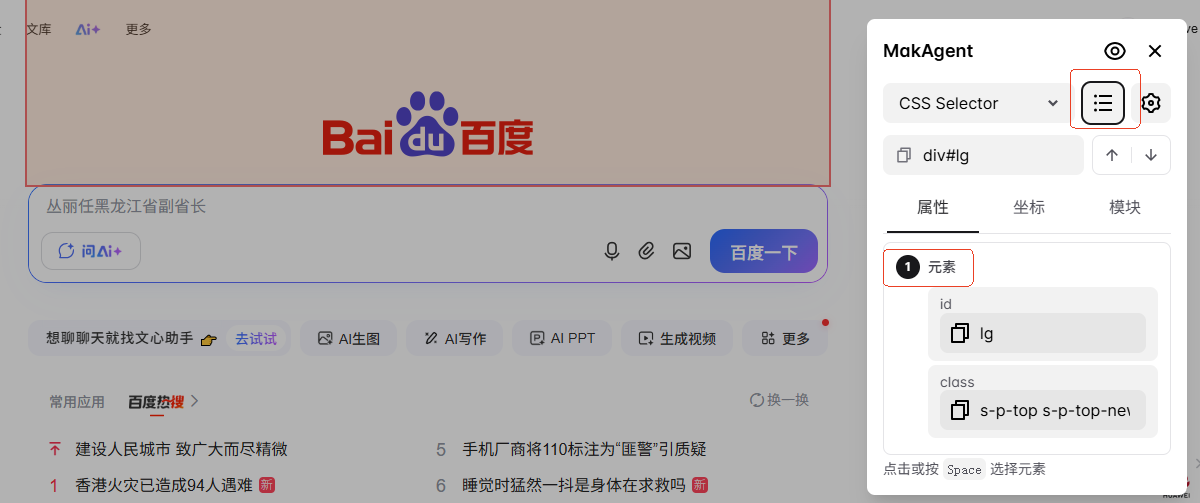
Task: Click the image search icon
Action: coord(682,251)
